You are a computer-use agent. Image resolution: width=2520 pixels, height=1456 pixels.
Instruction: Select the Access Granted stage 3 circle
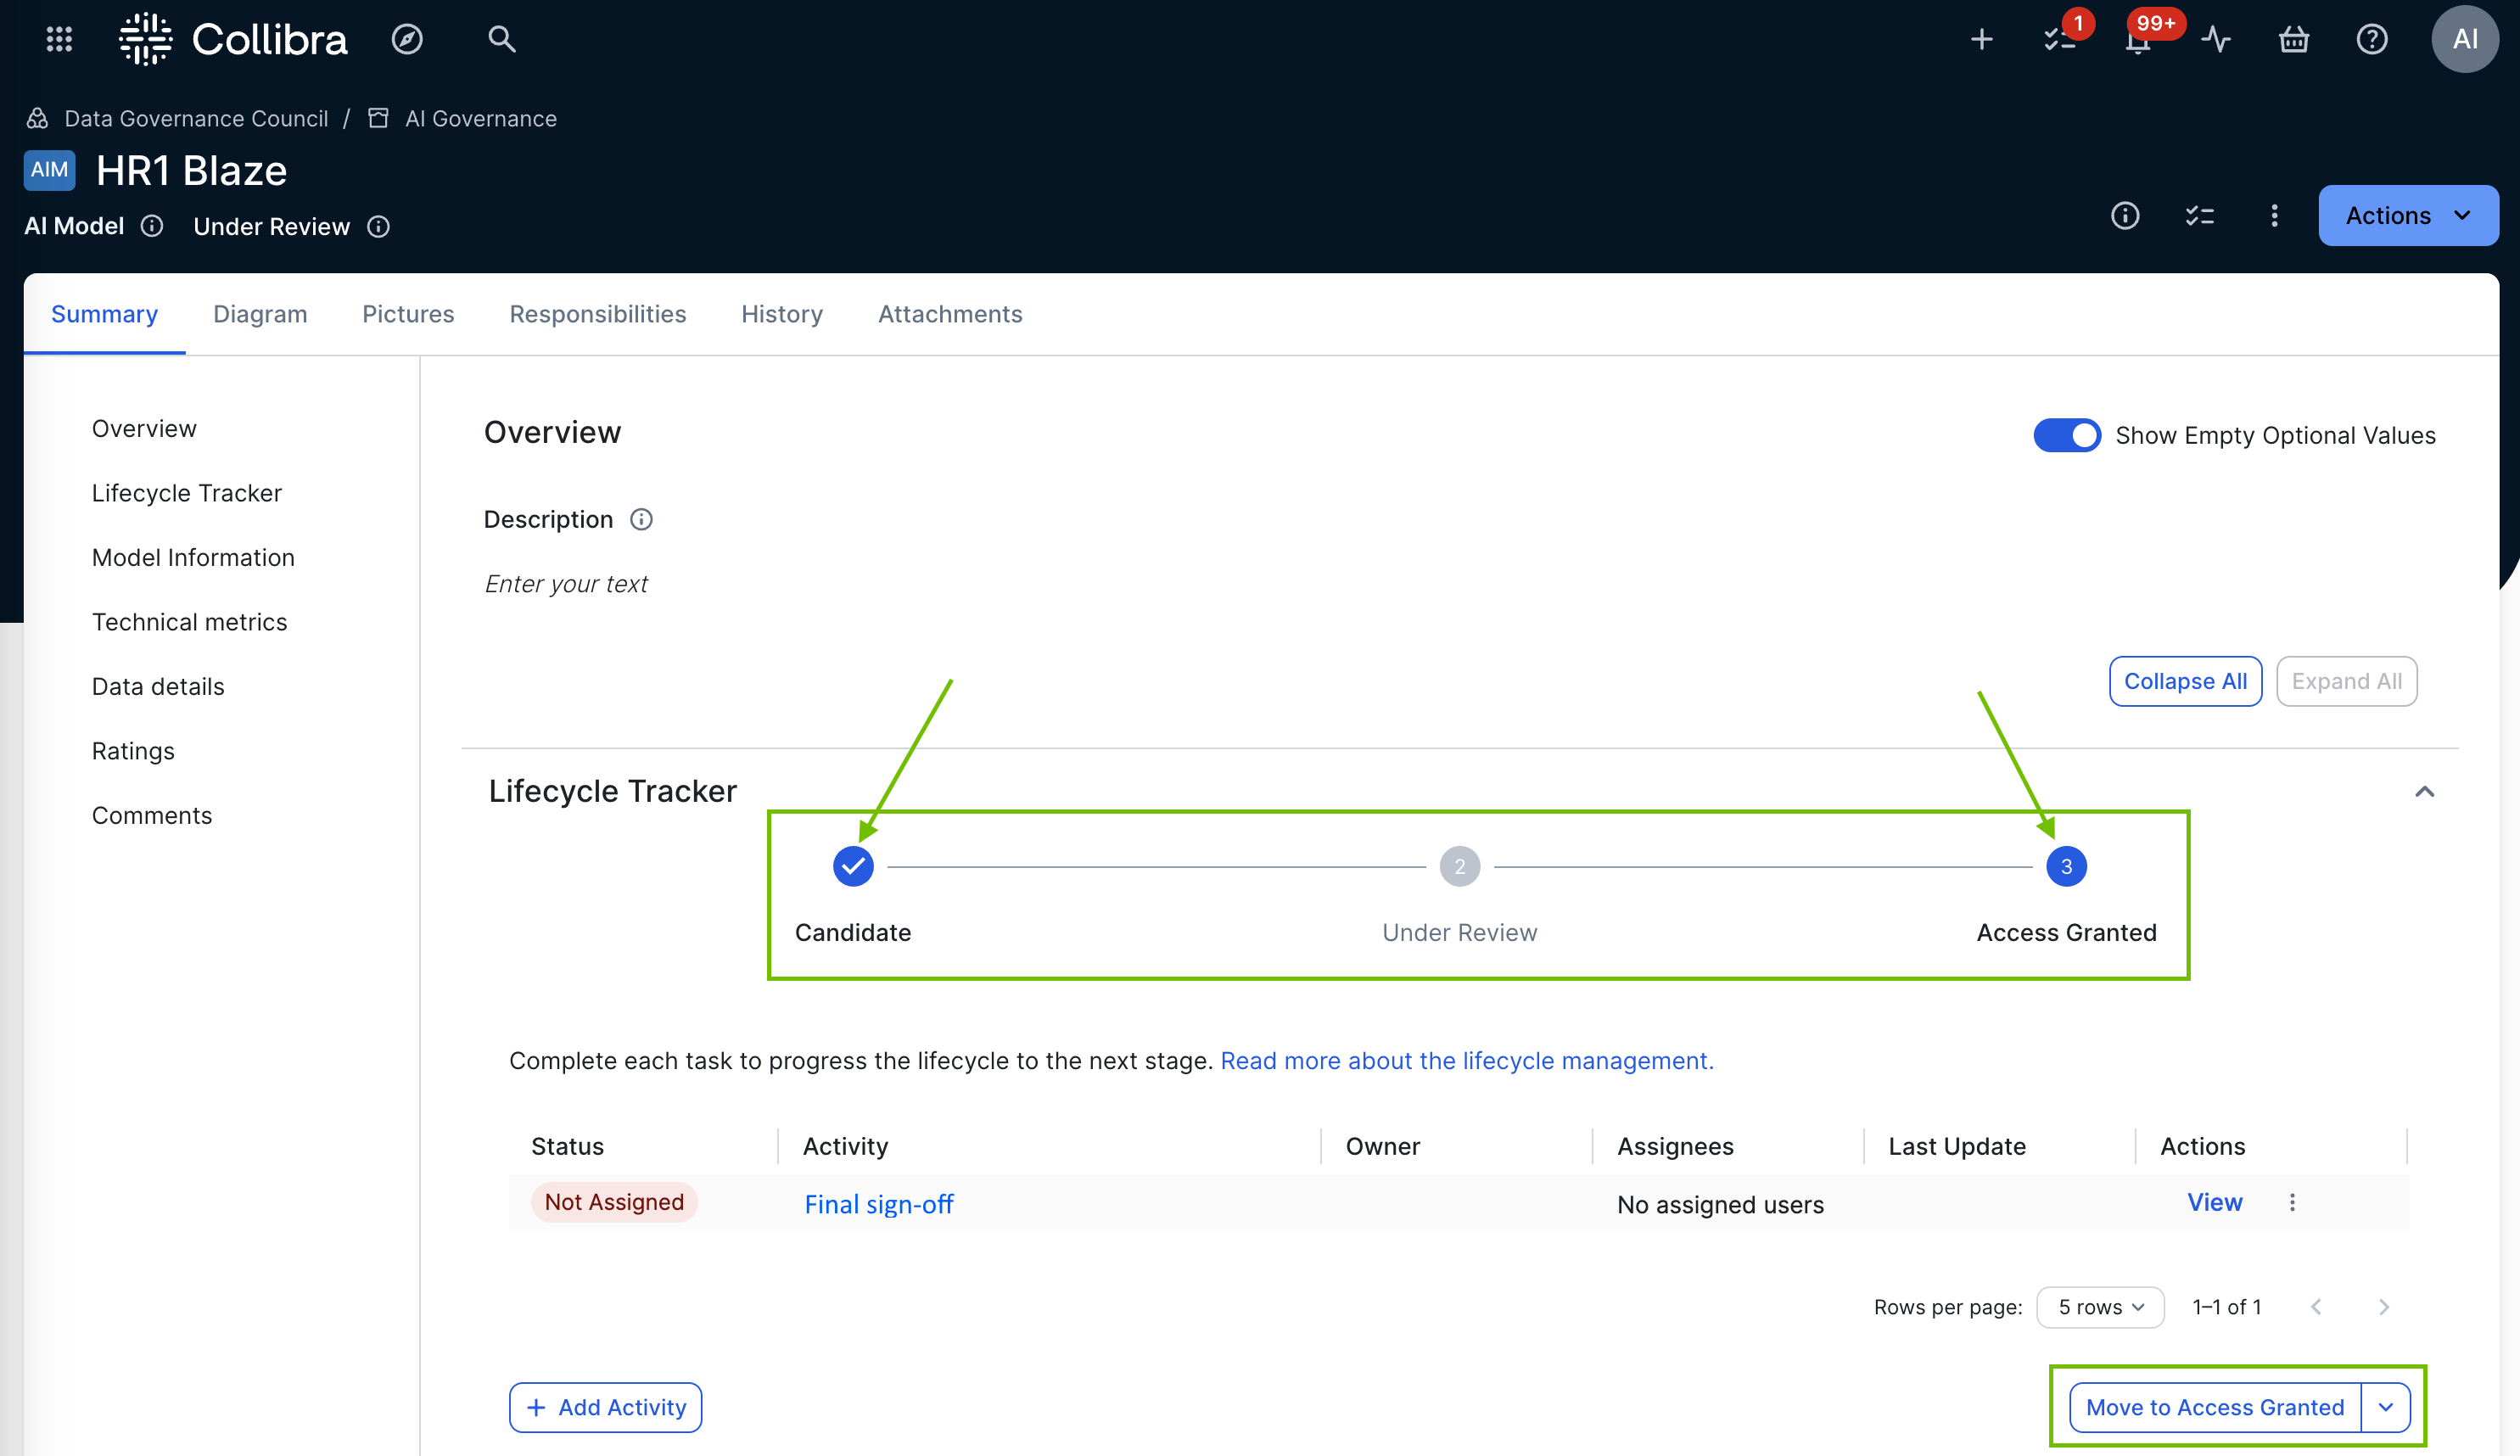[x=2066, y=866]
